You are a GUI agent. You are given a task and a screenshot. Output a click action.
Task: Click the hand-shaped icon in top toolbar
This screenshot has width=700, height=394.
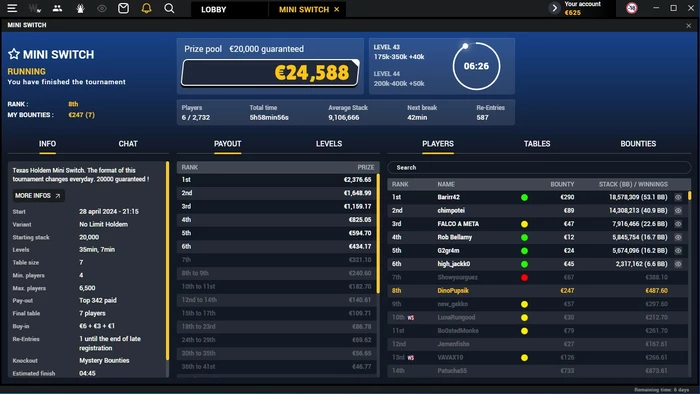point(80,8)
